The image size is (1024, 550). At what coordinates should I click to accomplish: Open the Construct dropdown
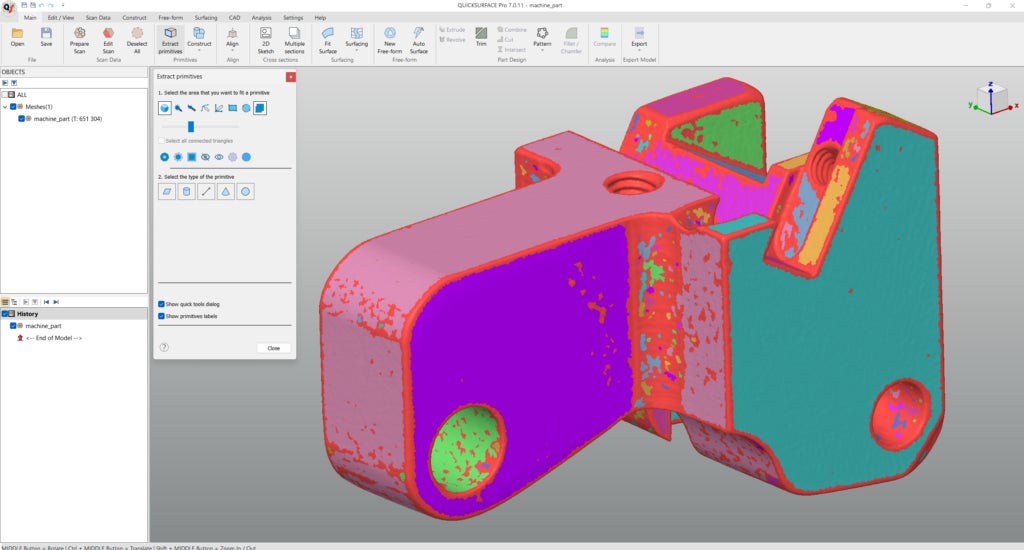coord(200,45)
